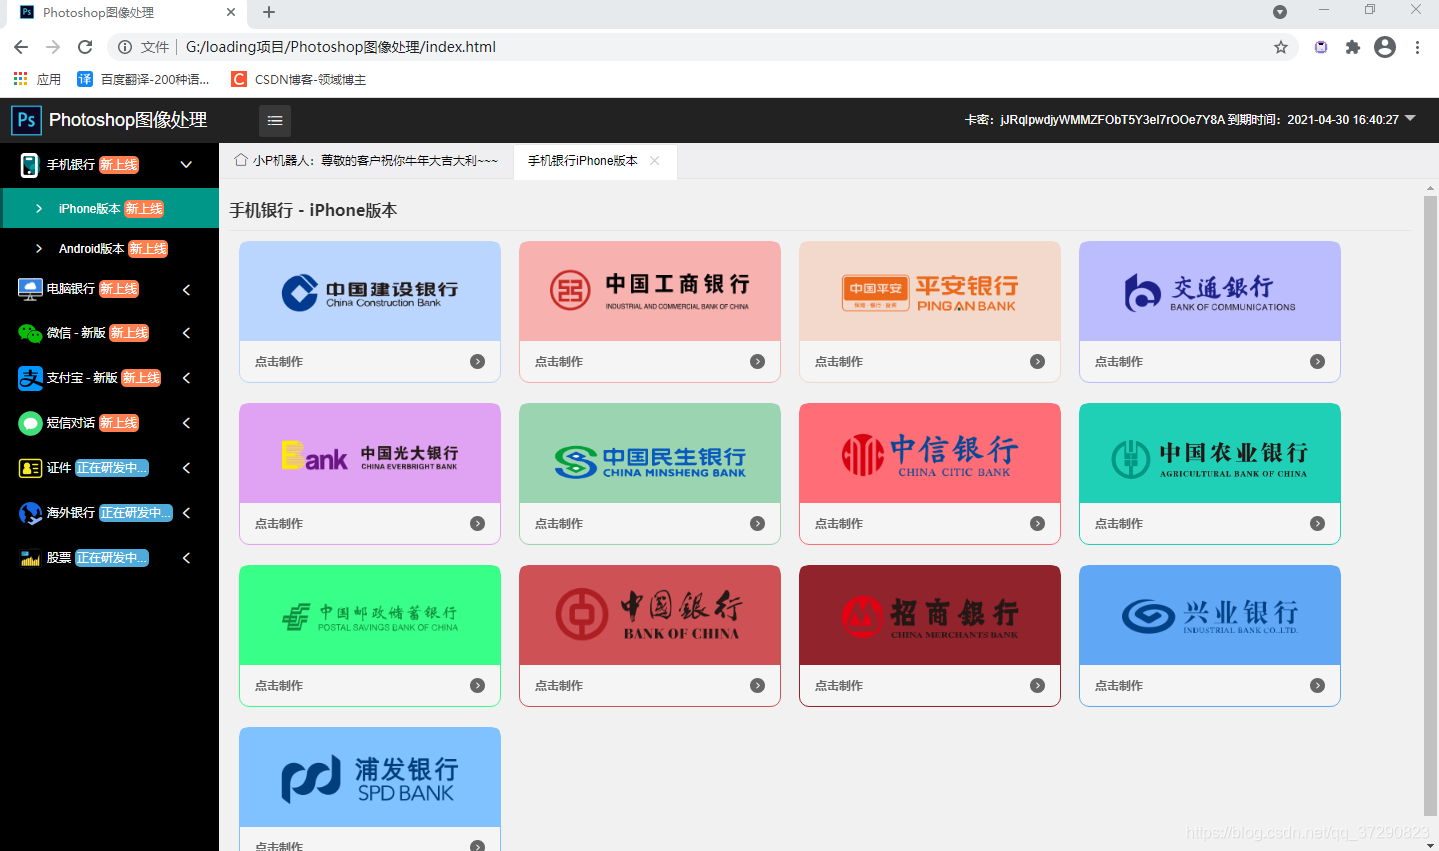
Task: Expand the 支付宝 - 新版 sidebar chevron
Action: (186, 378)
